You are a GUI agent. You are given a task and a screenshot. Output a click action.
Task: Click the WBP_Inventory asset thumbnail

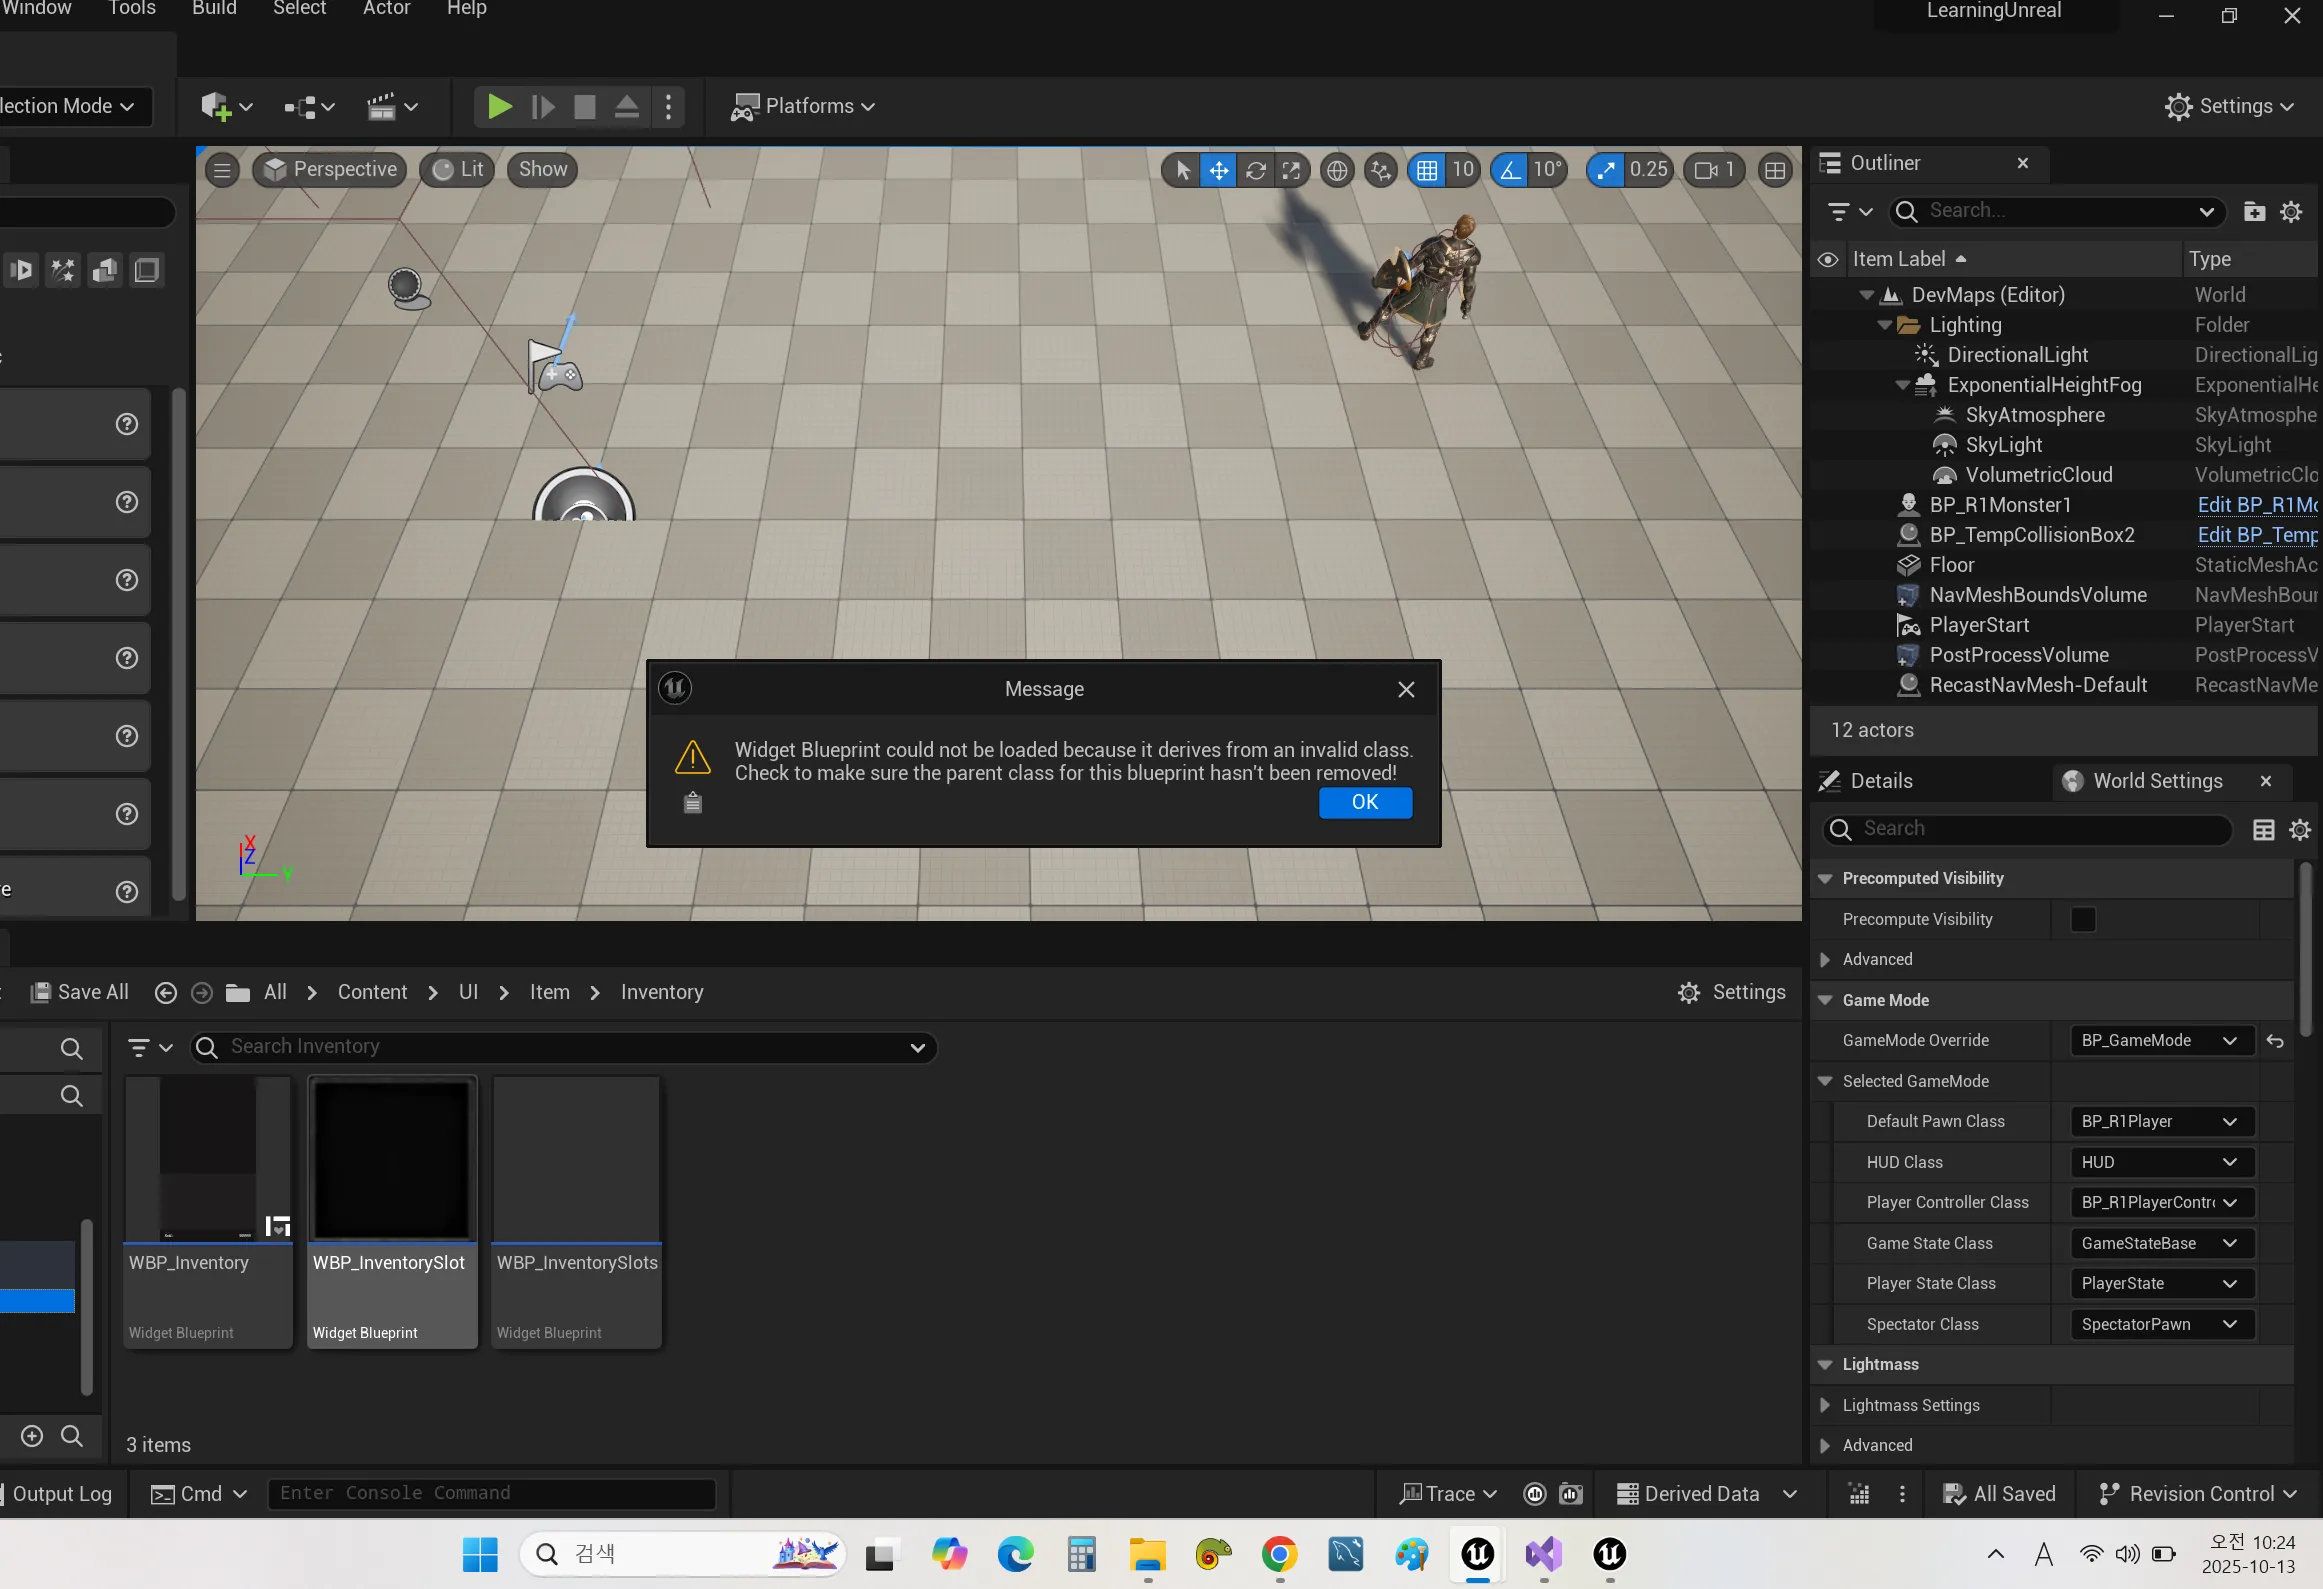pos(208,1160)
